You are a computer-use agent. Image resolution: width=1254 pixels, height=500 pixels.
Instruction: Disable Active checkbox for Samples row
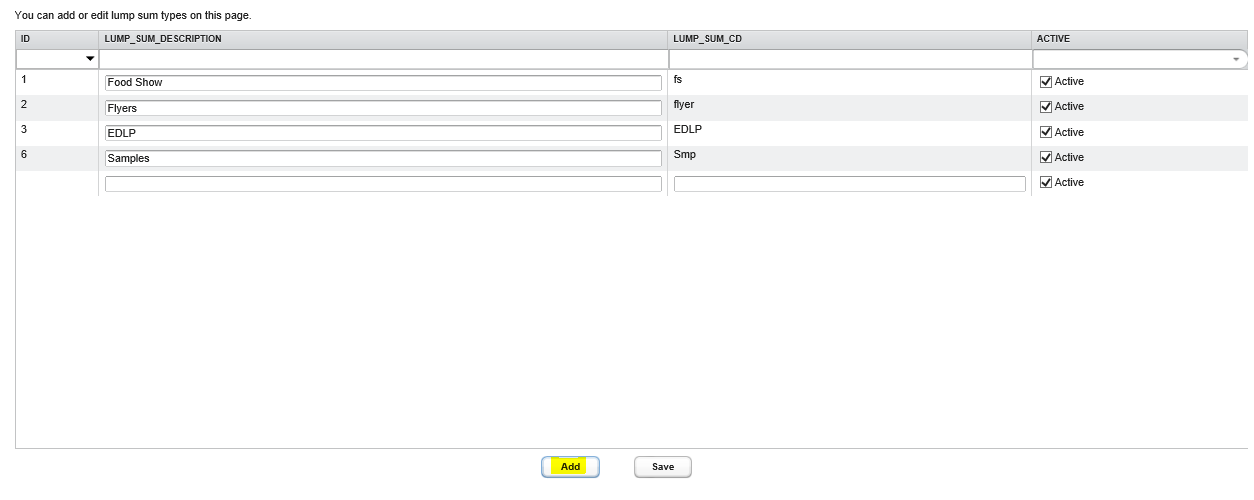(x=1046, y=158)
